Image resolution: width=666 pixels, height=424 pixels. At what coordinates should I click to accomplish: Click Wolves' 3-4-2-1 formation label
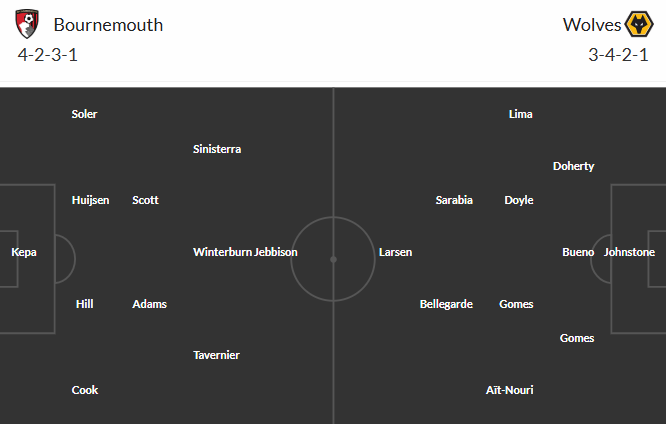[x=618, y=55]
